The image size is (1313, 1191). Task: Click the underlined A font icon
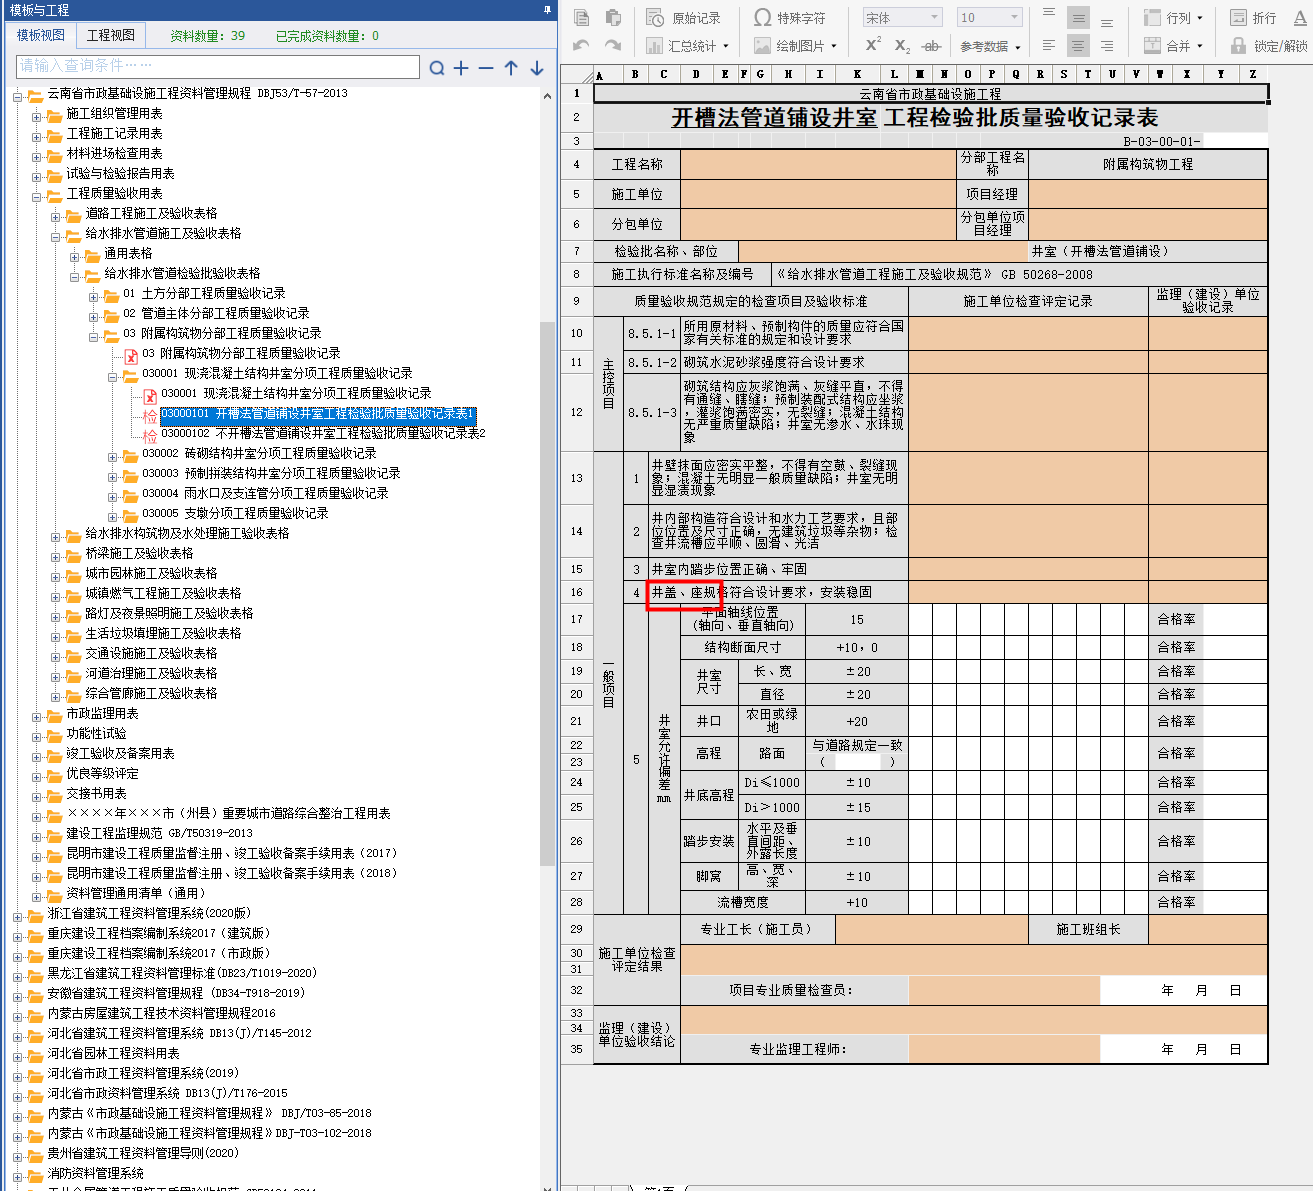(1300, 18)
